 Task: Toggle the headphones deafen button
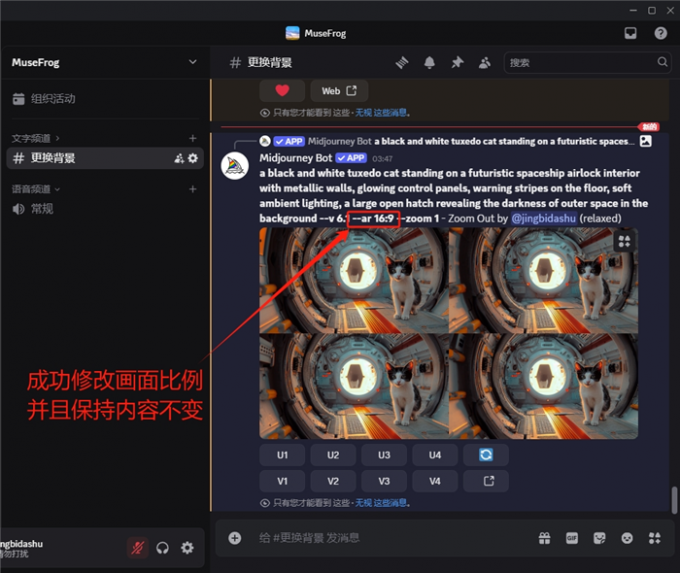pos(162,548)
